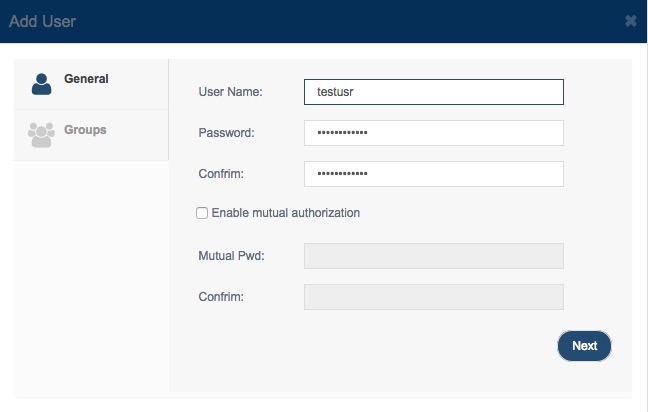Image resolution: width=648 pixels, height=412 pixels.
Task: Click the 'Mutual Pwd:' label
Action: [x=231, y=256]
